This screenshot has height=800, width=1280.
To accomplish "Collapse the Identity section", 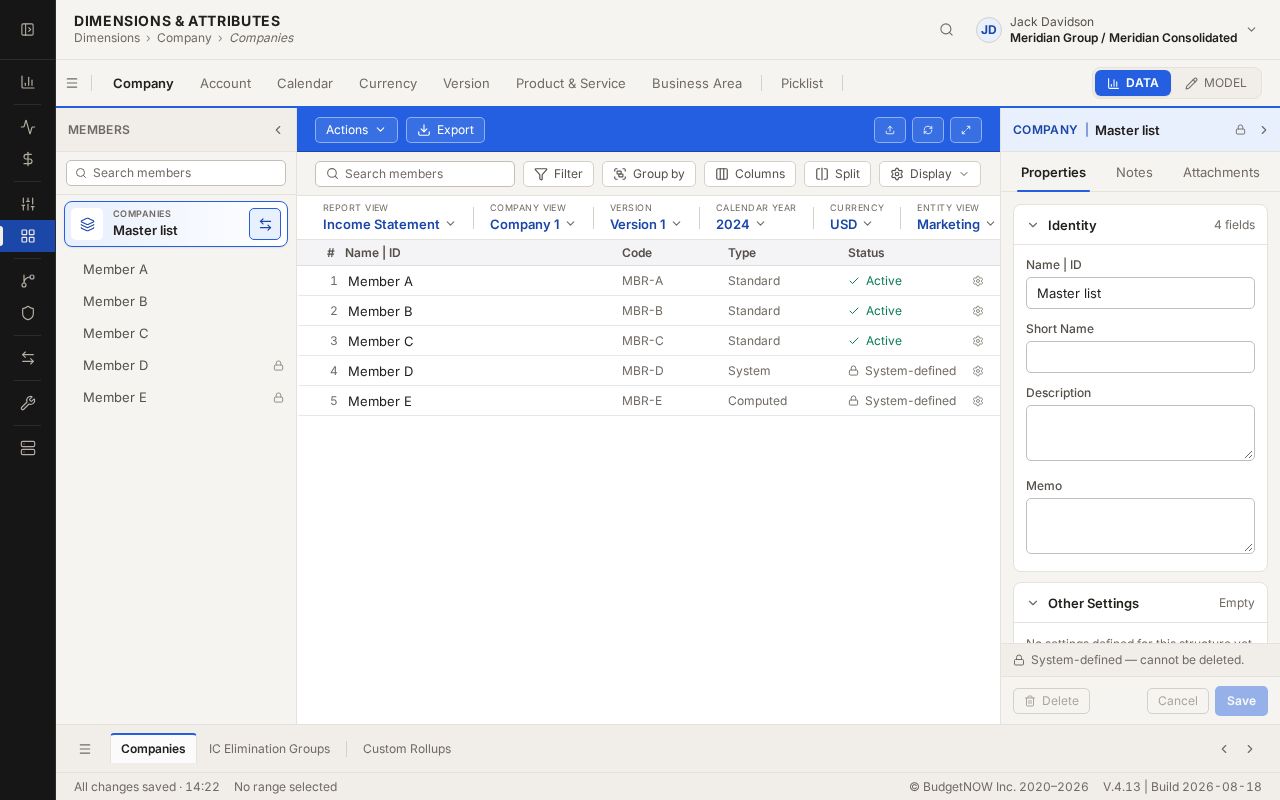I will pyautogui.click(x=1033, y=225).
